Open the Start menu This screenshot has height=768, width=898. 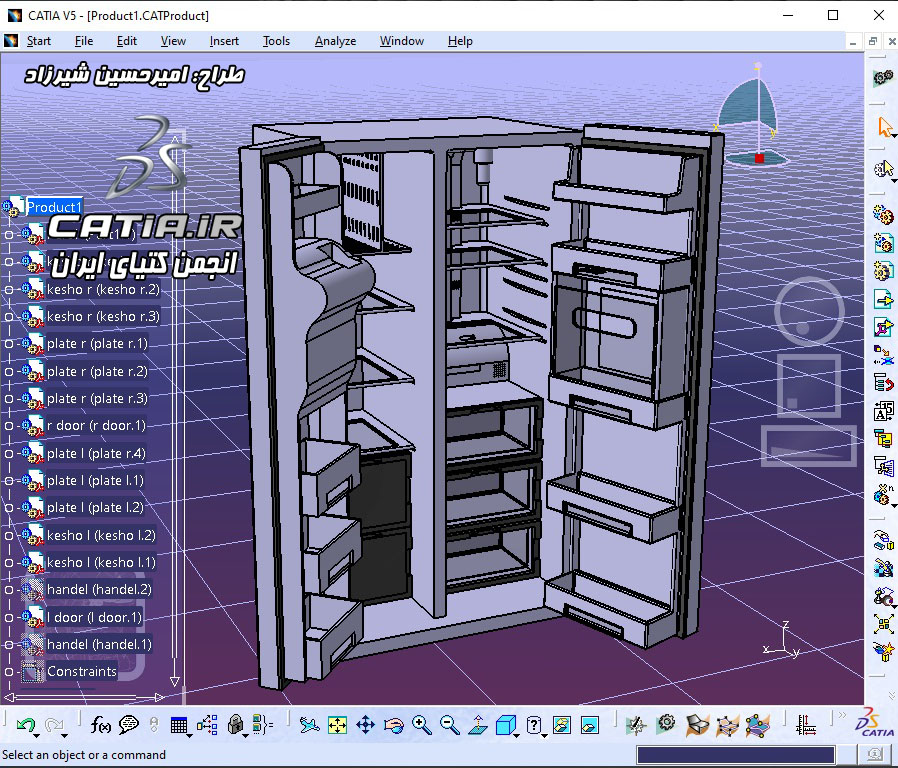[38, 41]
